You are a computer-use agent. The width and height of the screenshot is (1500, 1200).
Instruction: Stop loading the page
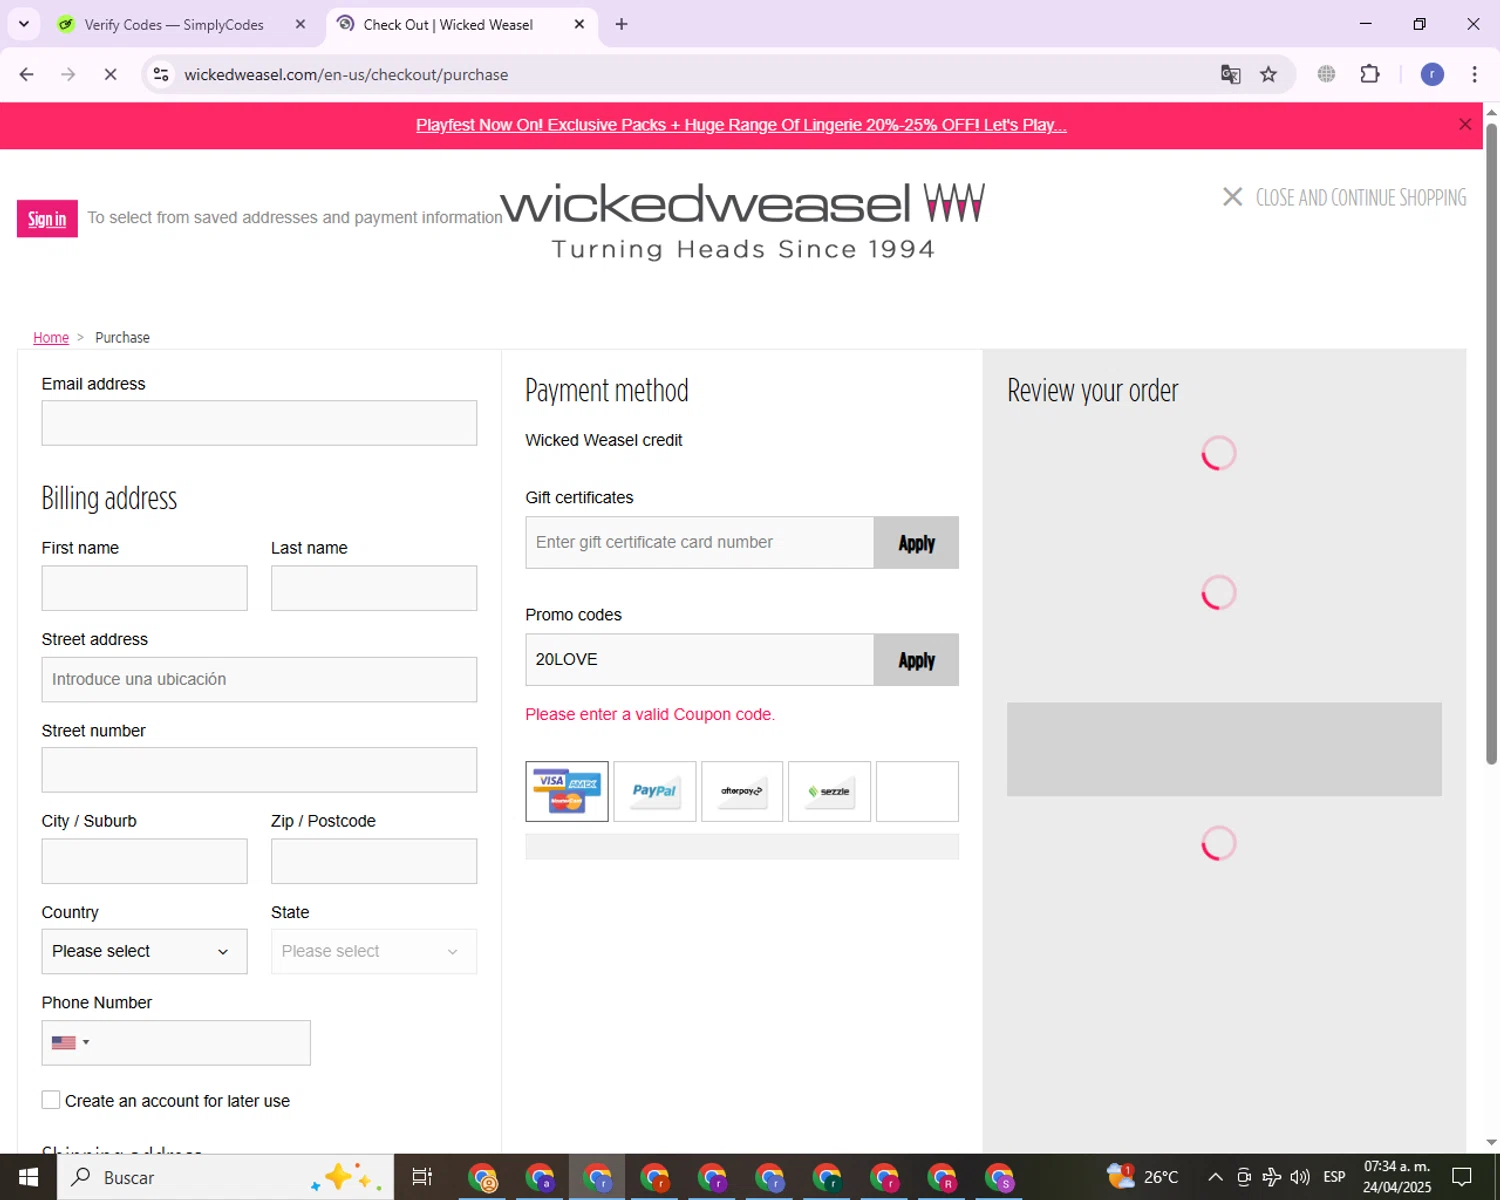pos(110,74)
